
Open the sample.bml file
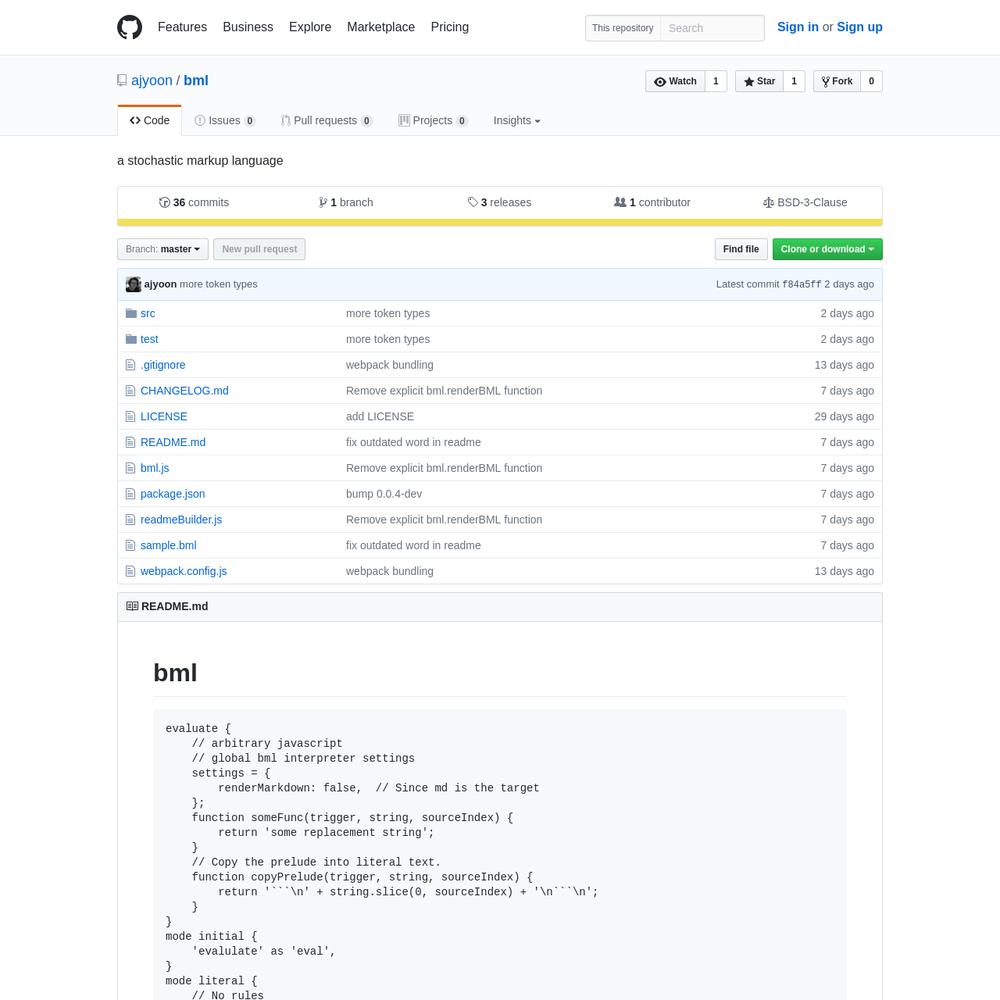pyautogui.click(x=168, y=545)
